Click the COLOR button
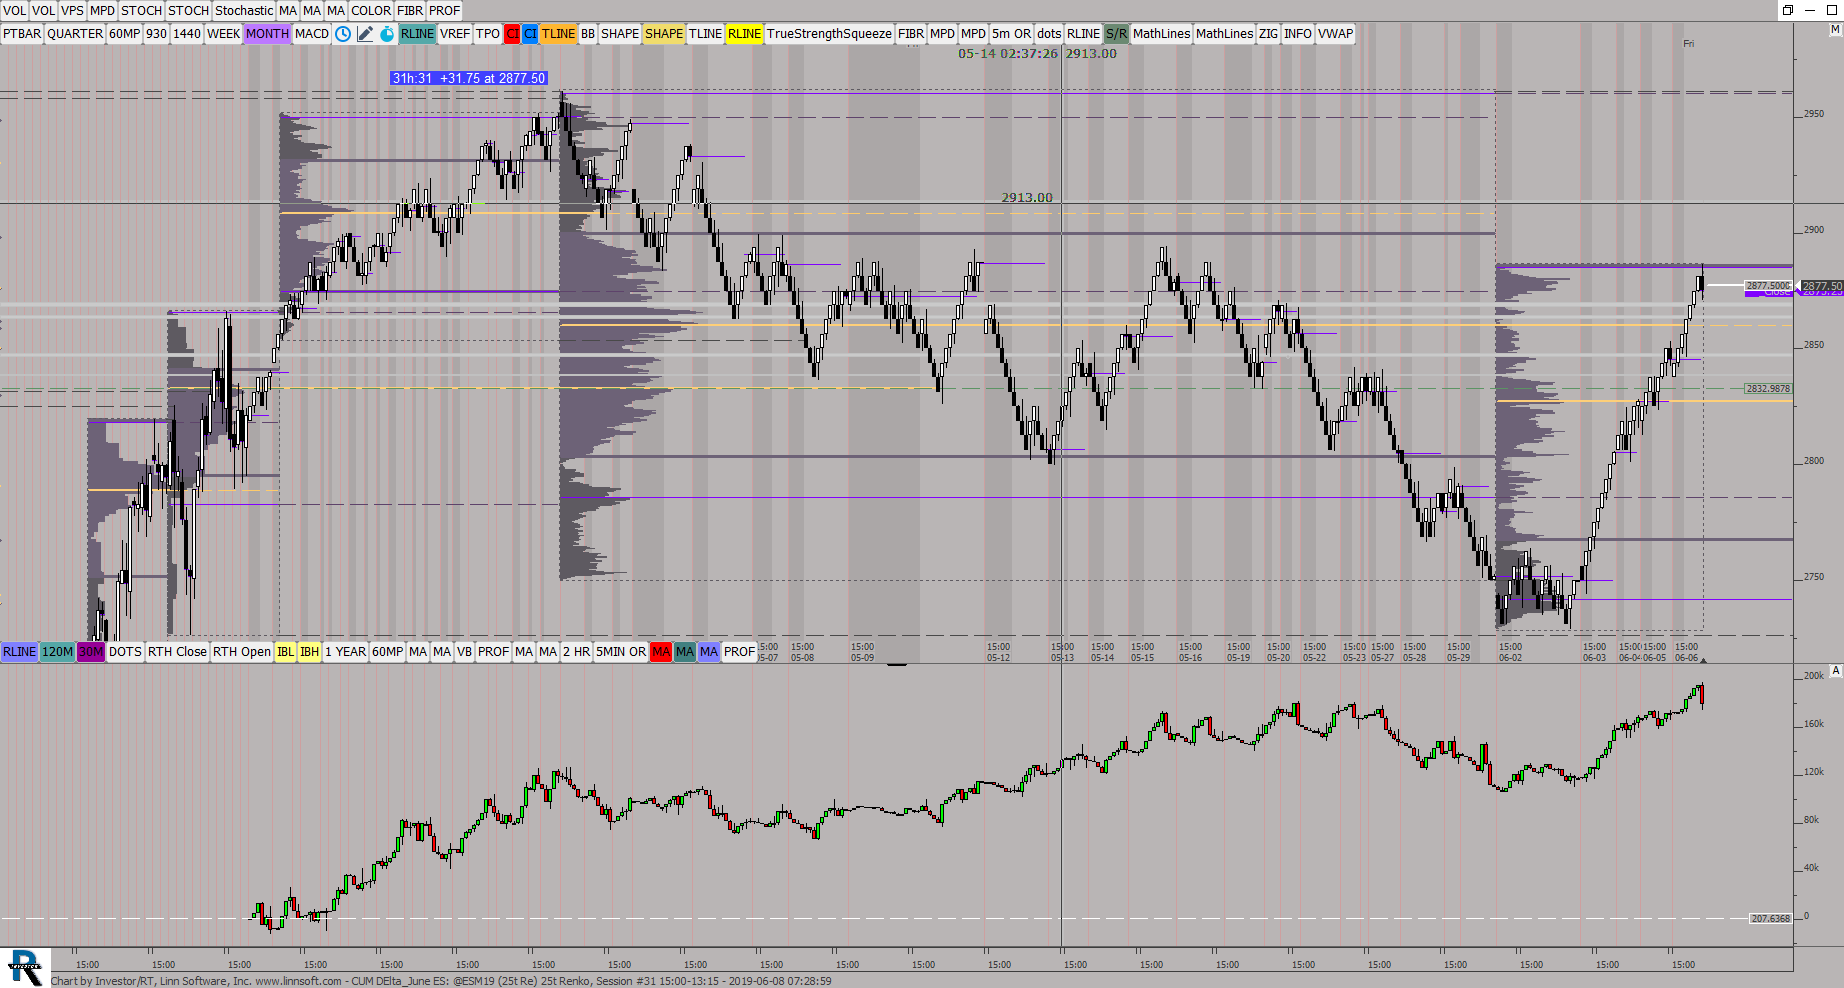This screenshot has width=1844, height=988. click(x=371, y=11)
